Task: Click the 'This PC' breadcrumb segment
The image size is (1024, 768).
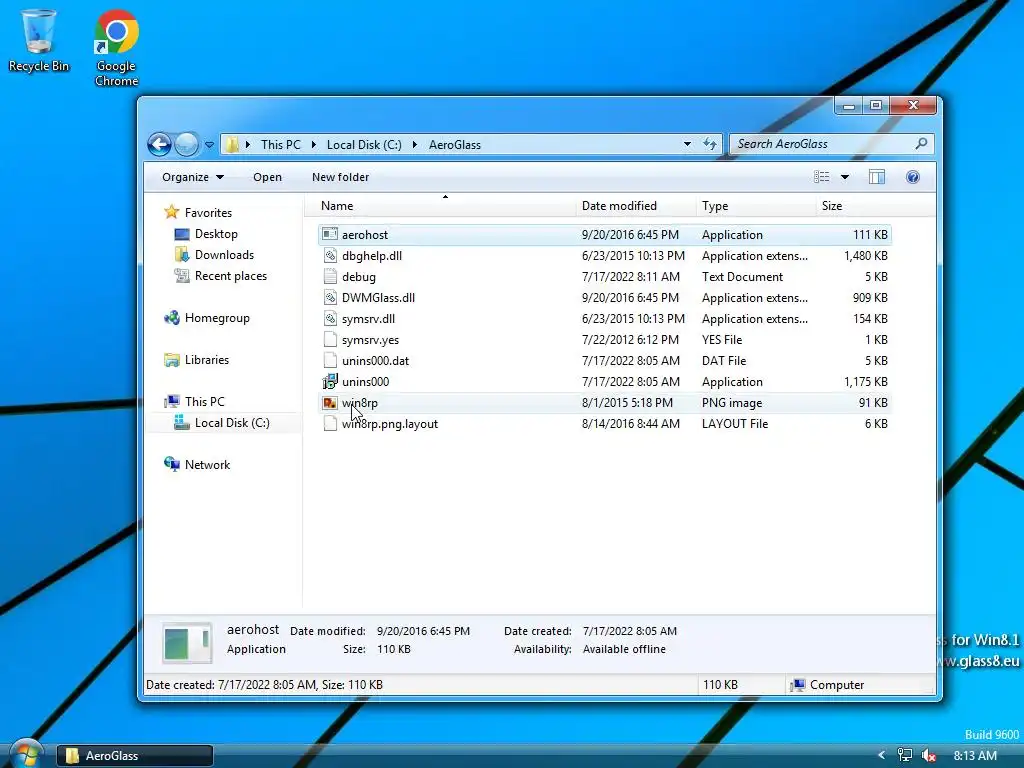Action: point(281,144)
